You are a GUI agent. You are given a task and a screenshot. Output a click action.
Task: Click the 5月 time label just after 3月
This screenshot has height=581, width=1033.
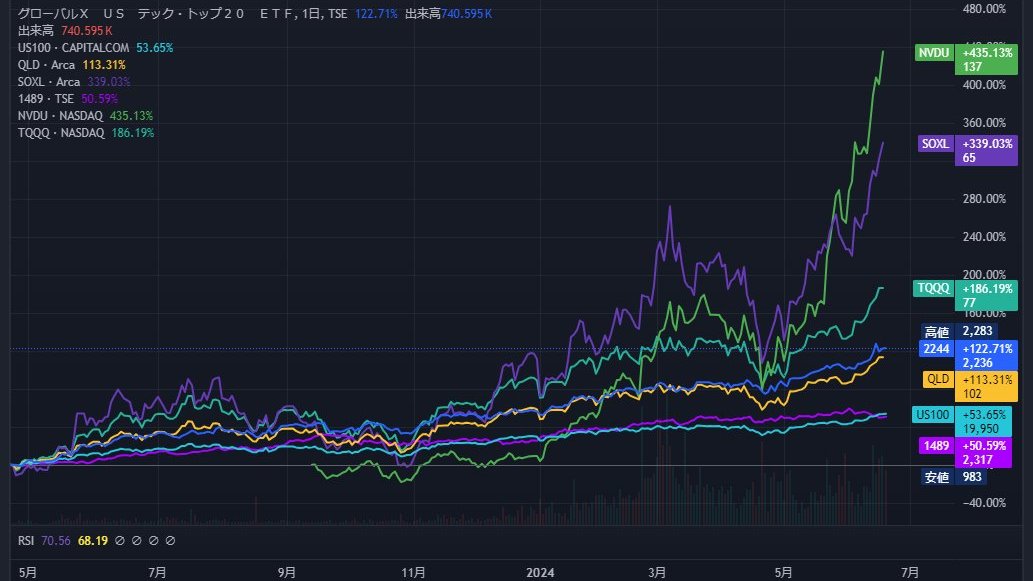click(783, 572)
